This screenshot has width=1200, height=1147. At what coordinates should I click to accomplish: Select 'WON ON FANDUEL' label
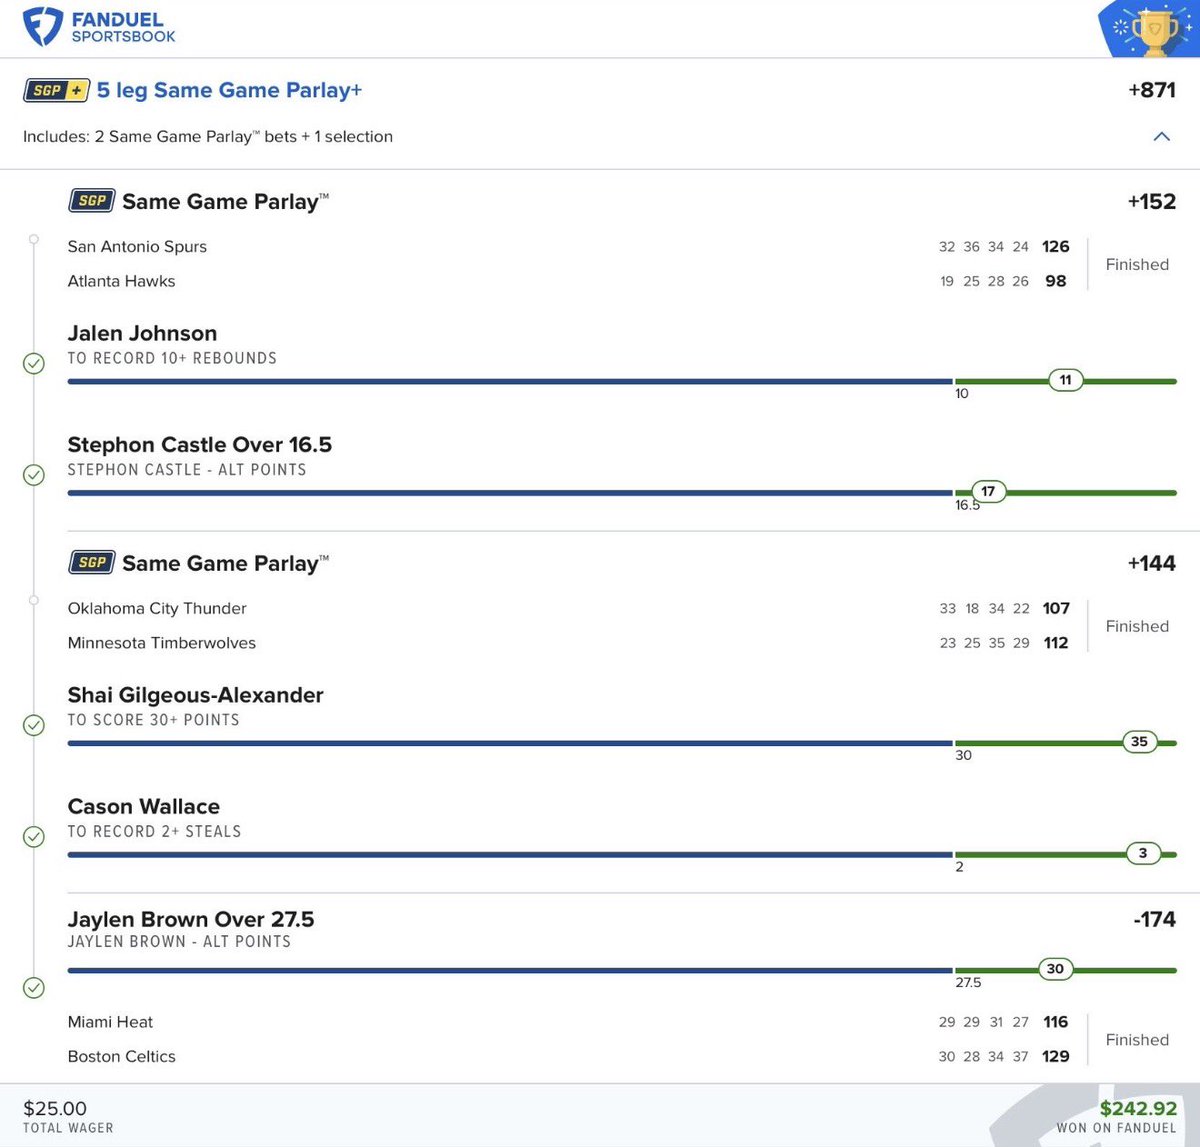[x=1117, y=1128]
